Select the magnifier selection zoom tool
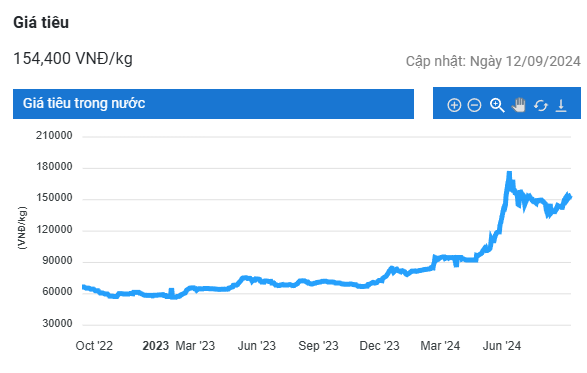 click(497, 105)
